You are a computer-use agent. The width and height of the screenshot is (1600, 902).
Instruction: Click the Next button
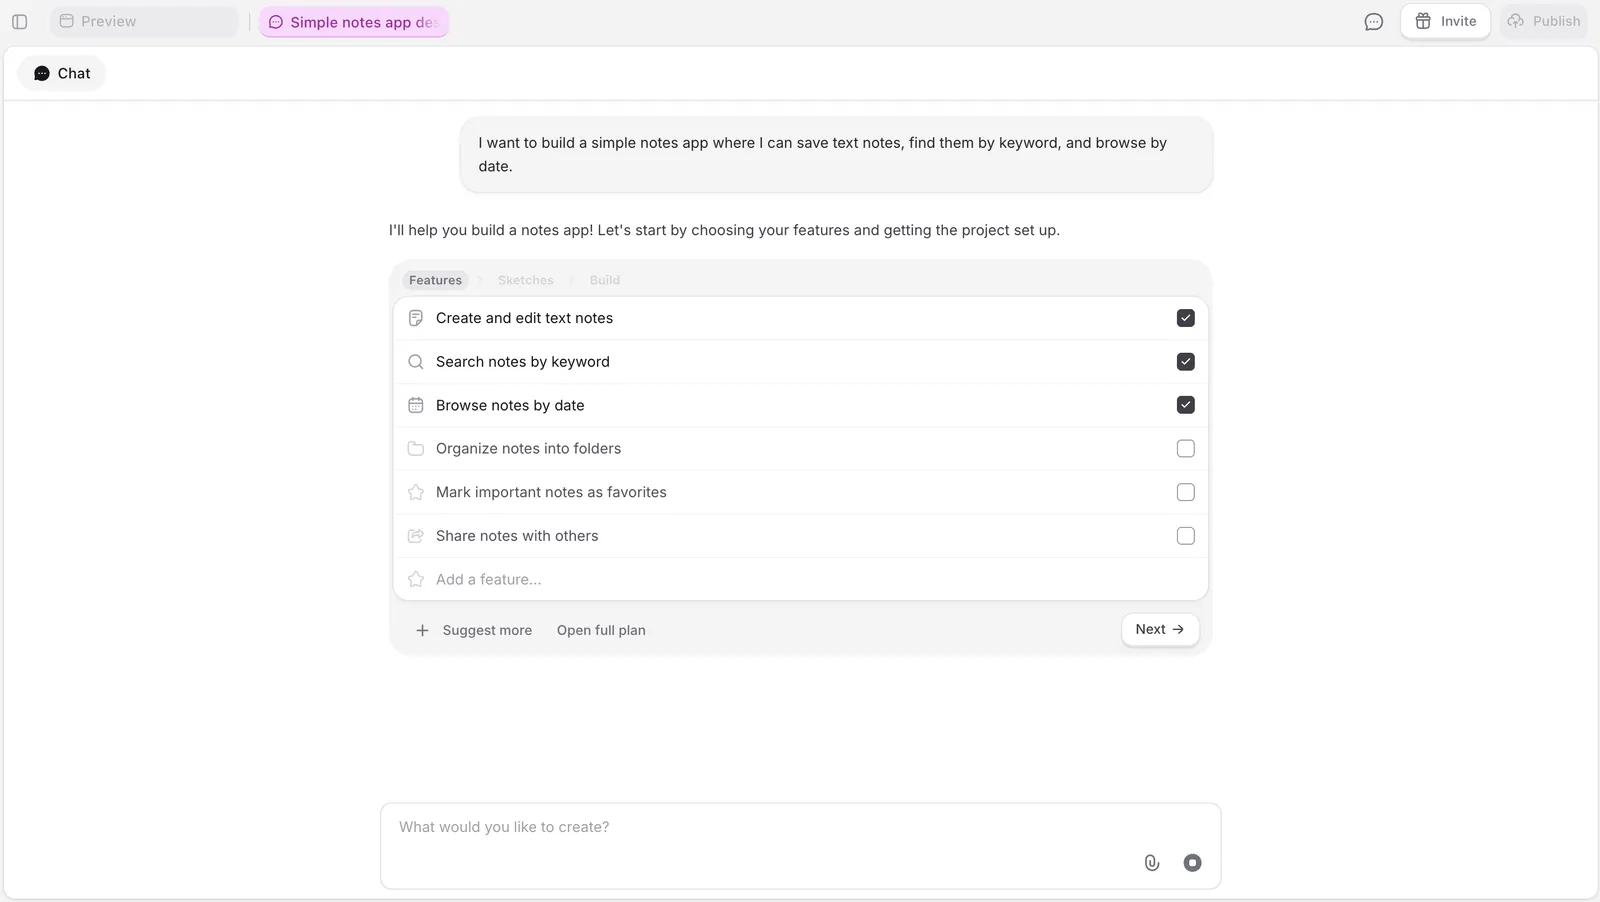pyautogui.click(x=1159, y=629)
